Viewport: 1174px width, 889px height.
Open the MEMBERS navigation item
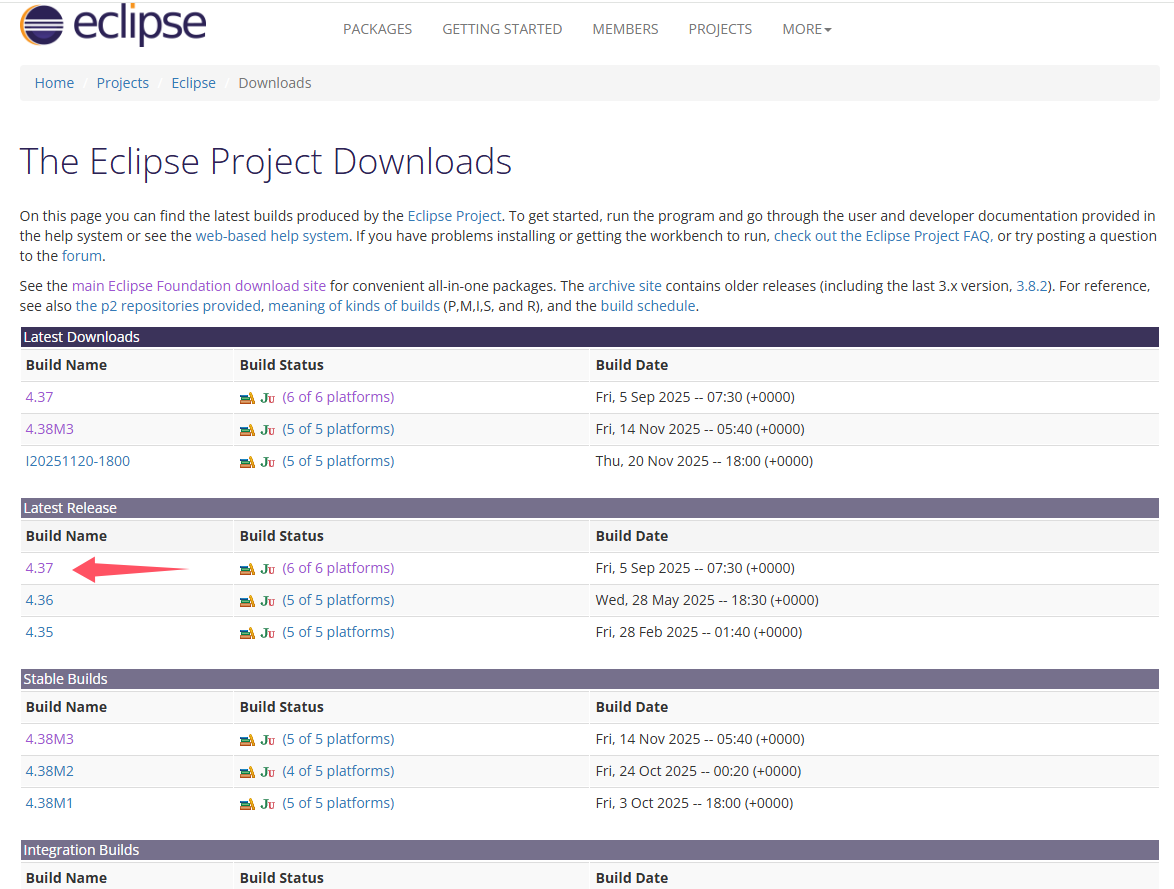click(x=625, y=29)
